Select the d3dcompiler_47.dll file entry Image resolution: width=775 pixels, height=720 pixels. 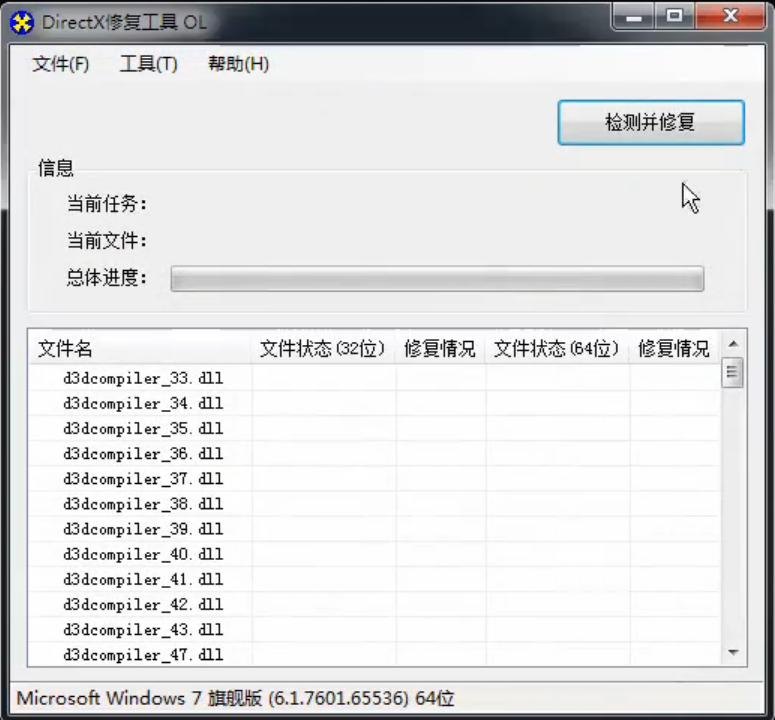[143, 655]
